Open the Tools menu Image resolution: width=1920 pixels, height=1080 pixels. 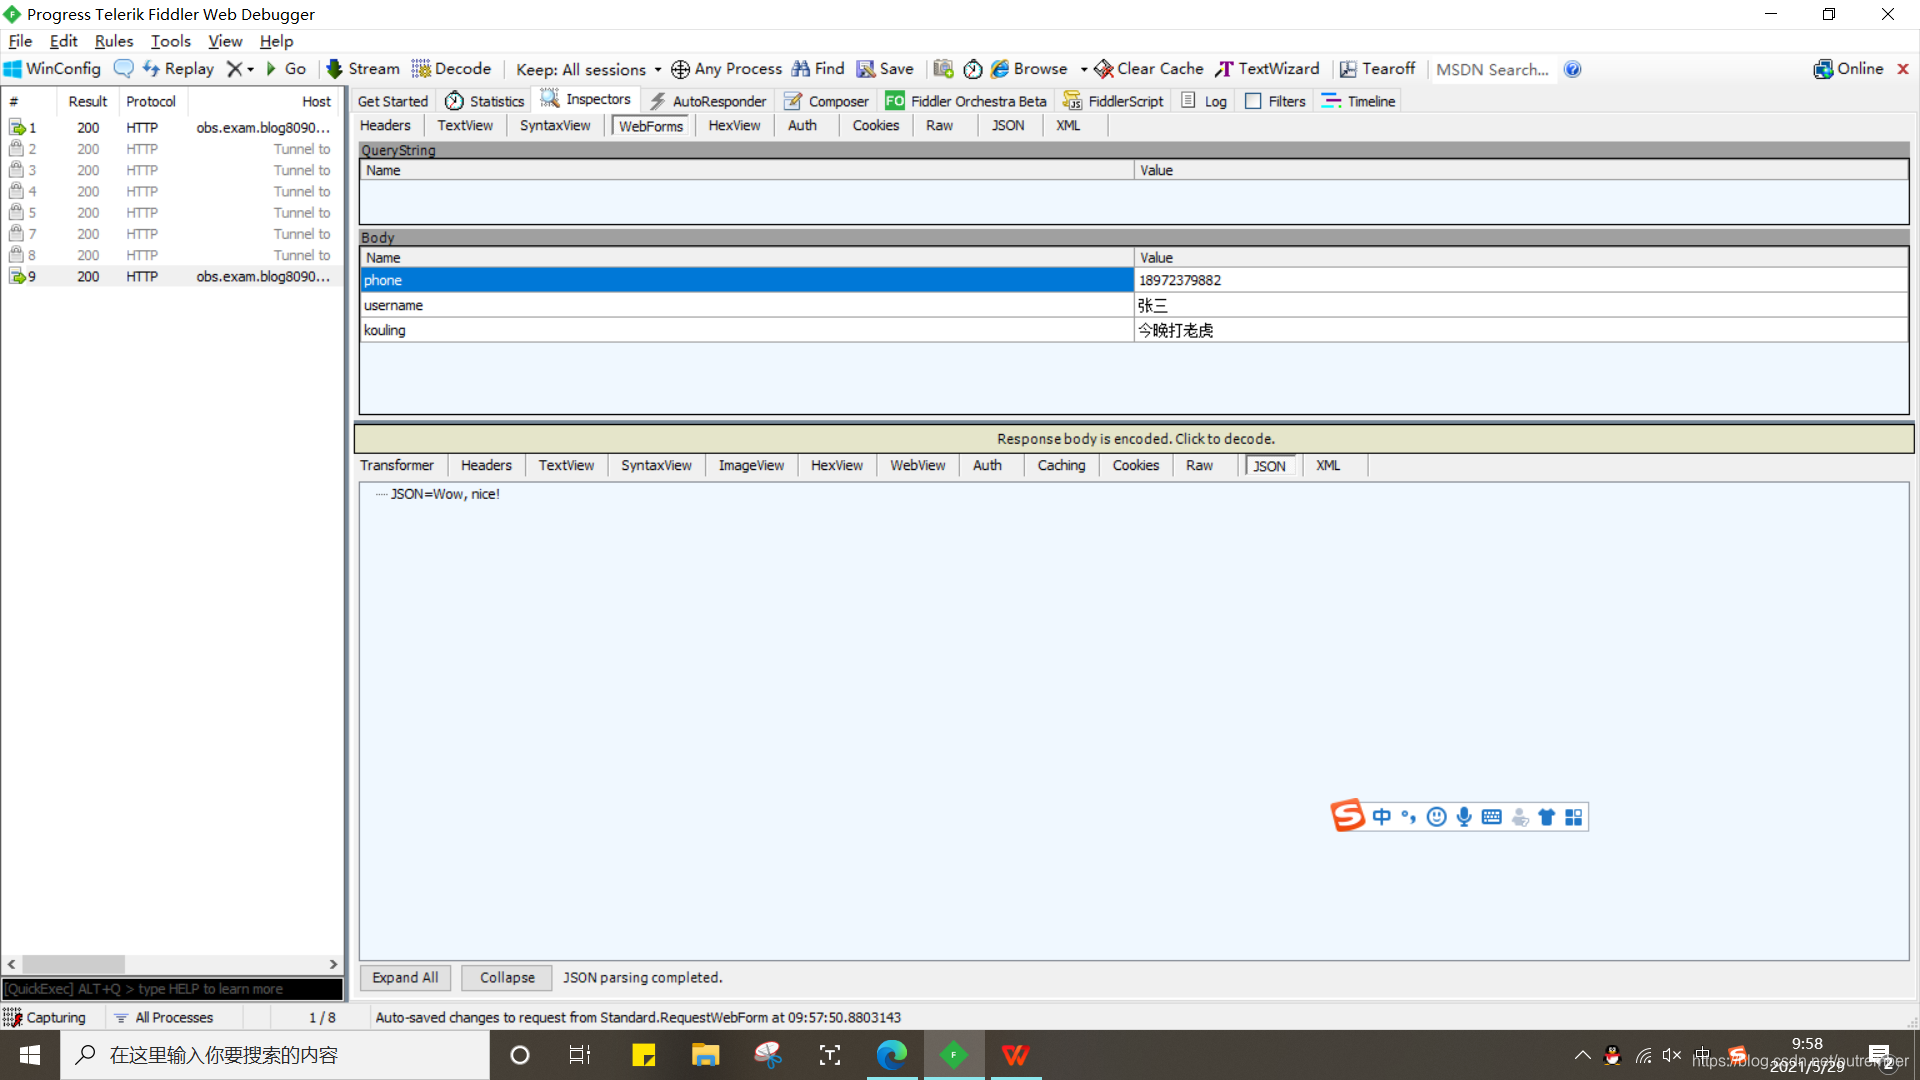tap(170, 41)
